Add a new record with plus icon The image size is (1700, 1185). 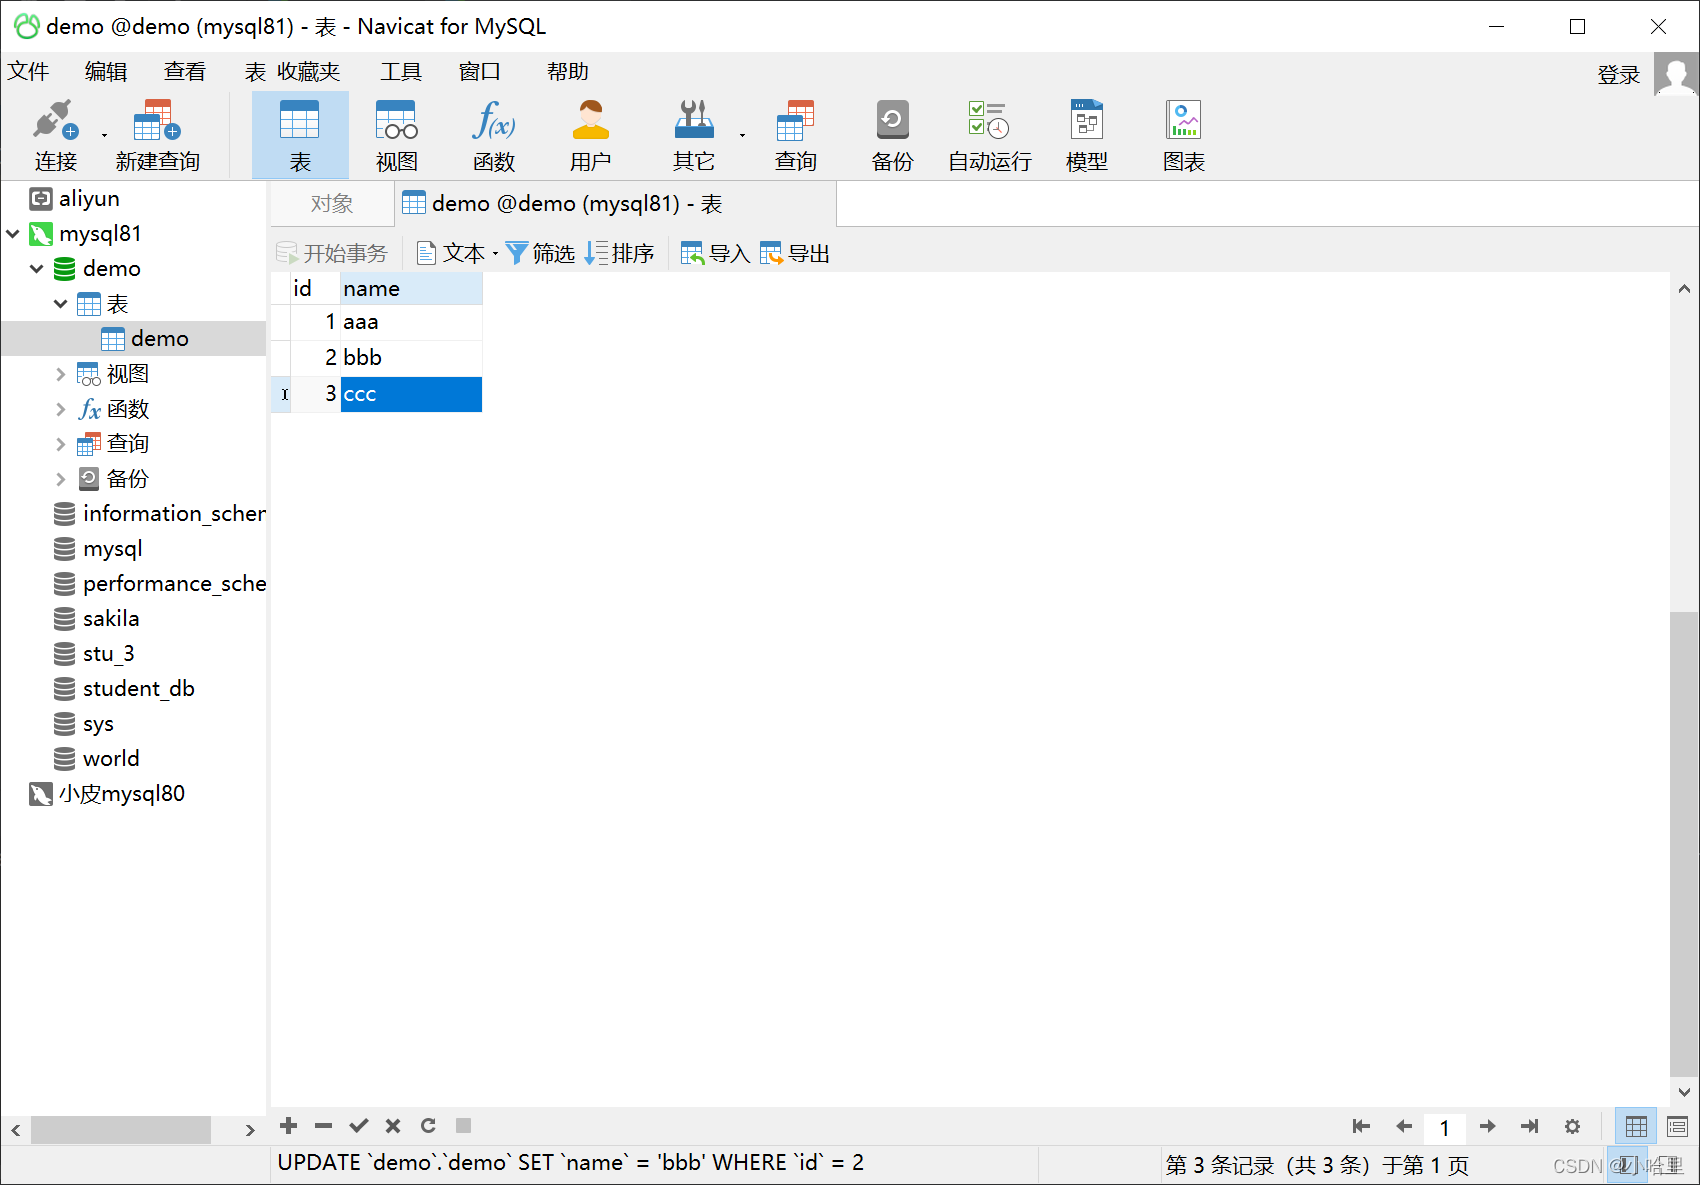point(289,1126)
